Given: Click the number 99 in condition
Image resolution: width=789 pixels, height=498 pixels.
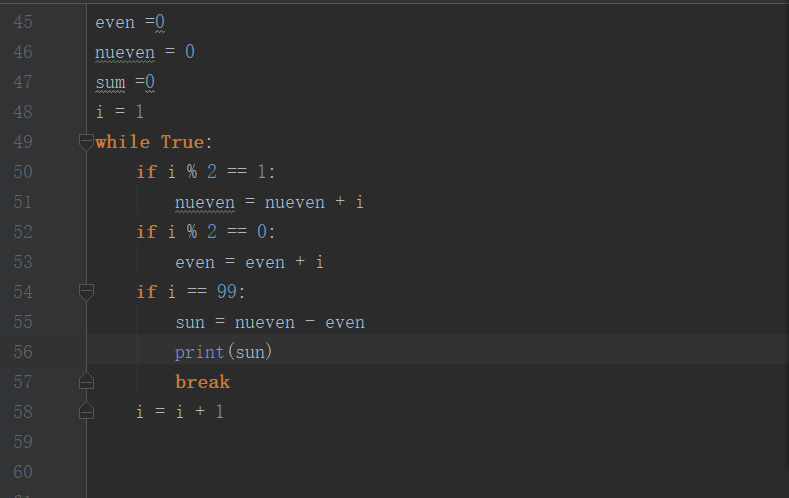Looking at the screenshot, I should (228, 292).
